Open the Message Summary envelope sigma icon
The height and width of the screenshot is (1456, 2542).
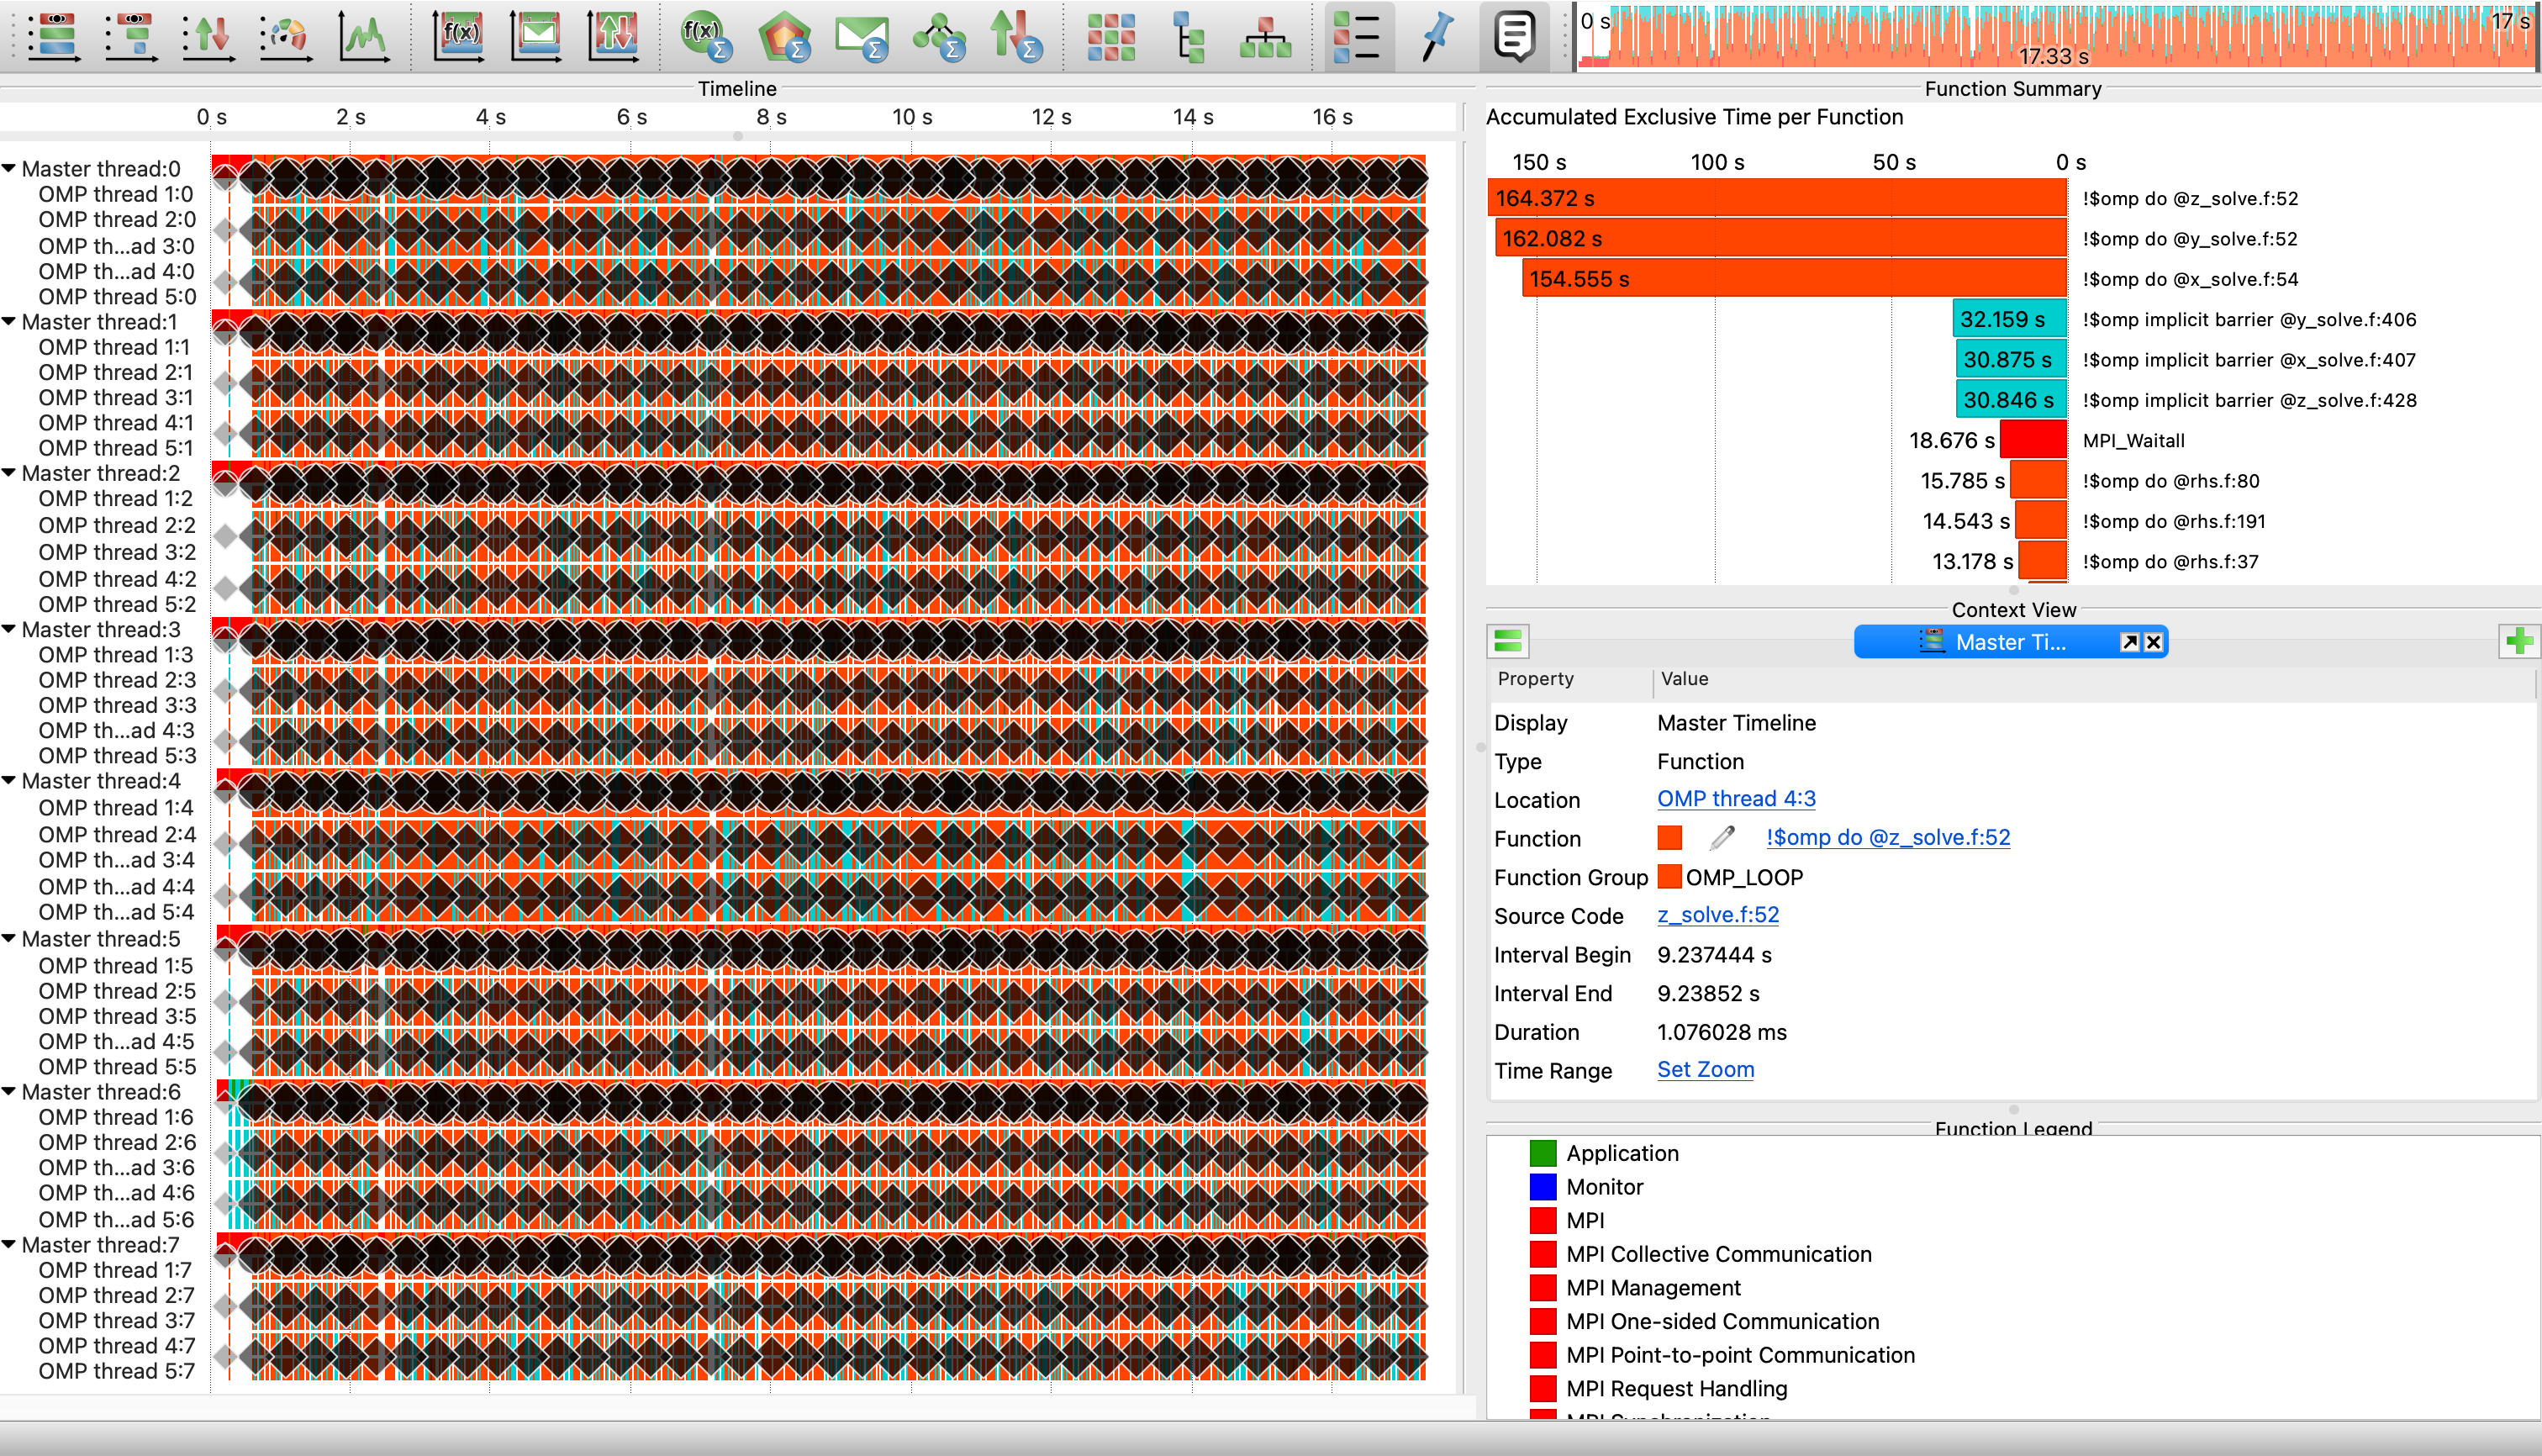[x=861, y=36]
